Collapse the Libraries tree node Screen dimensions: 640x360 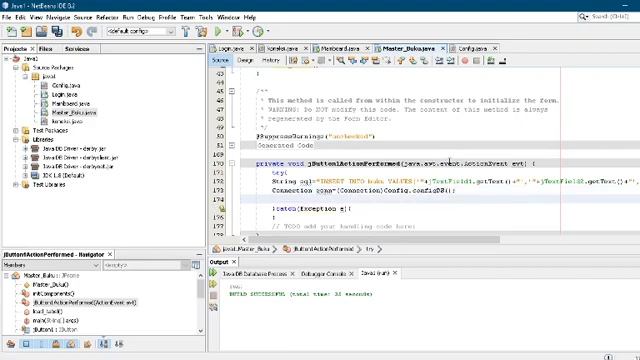point(16,140)
